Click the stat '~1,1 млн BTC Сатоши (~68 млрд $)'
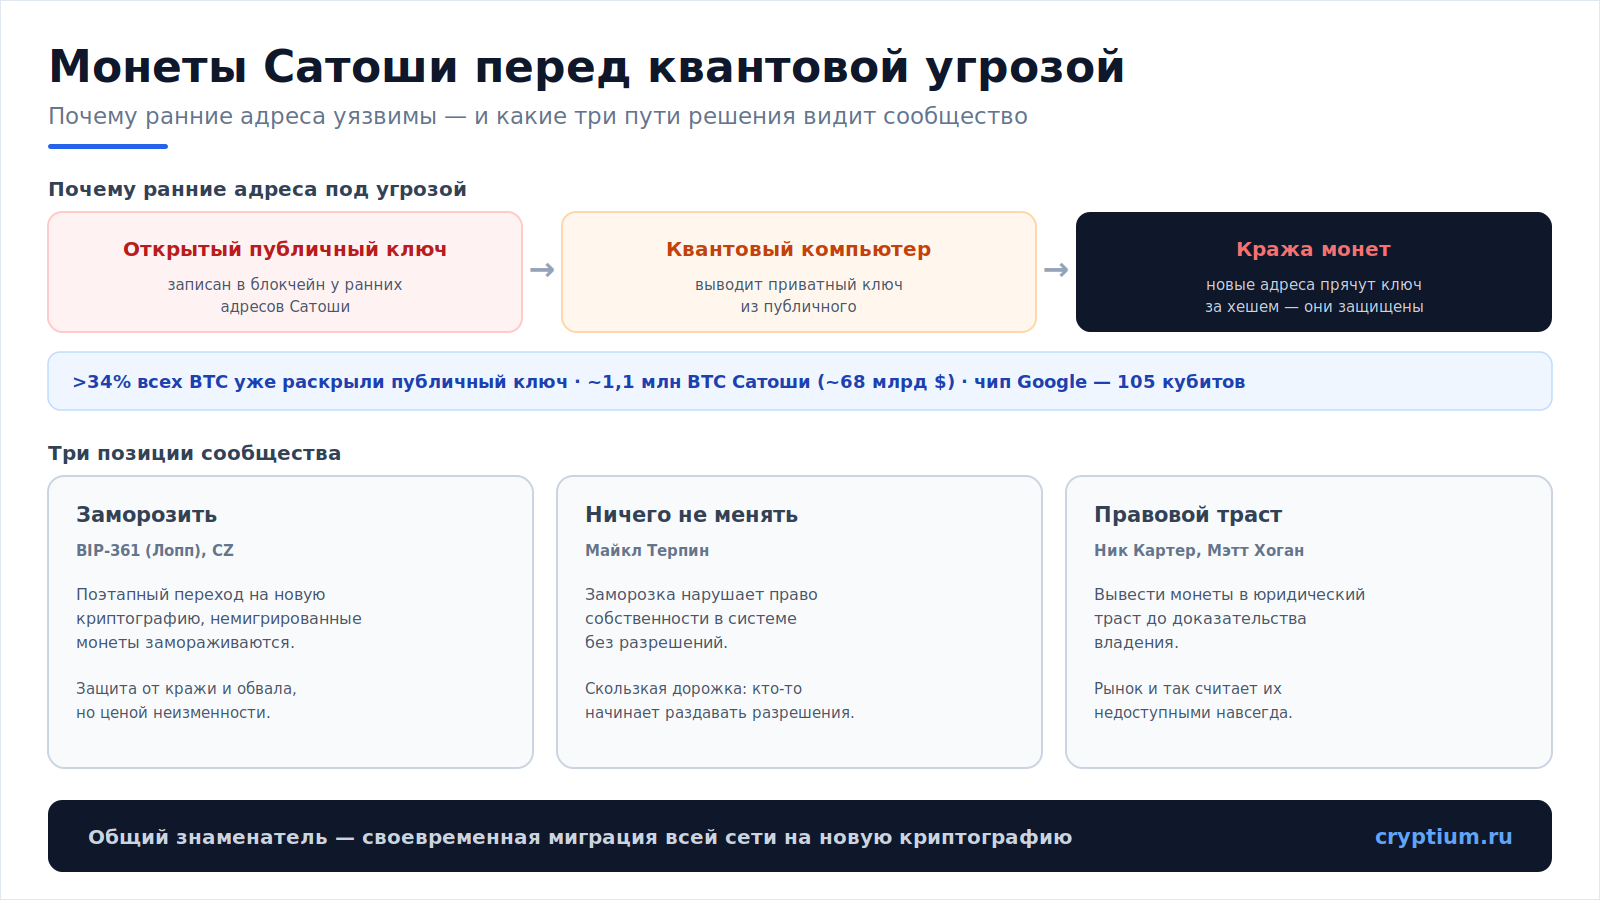The height and width of the screenshot is (900, 1600). click(771, 381)
